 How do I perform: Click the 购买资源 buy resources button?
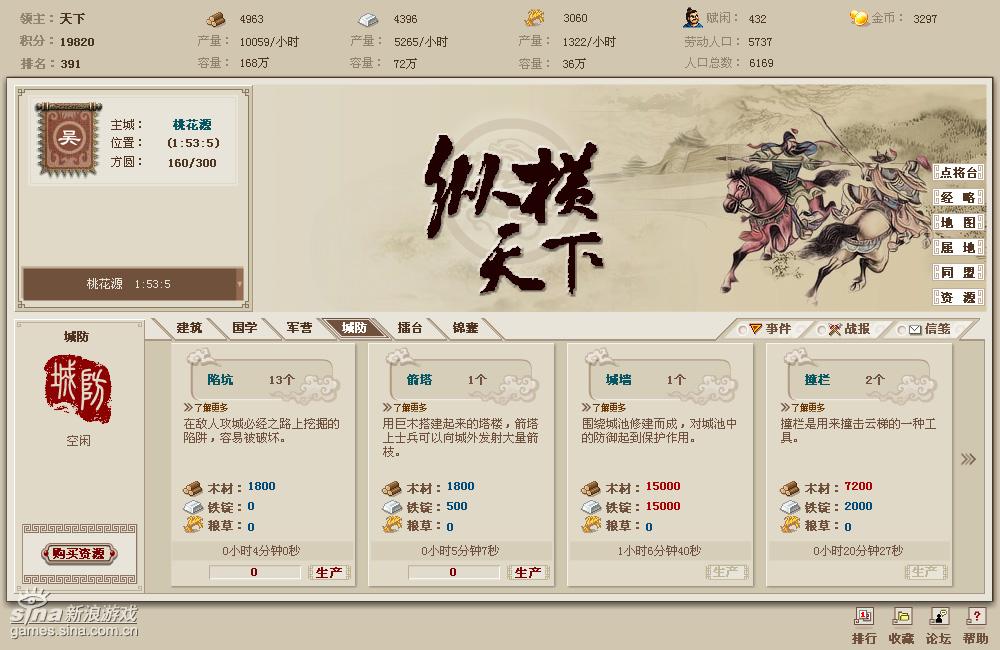[79, 553]
